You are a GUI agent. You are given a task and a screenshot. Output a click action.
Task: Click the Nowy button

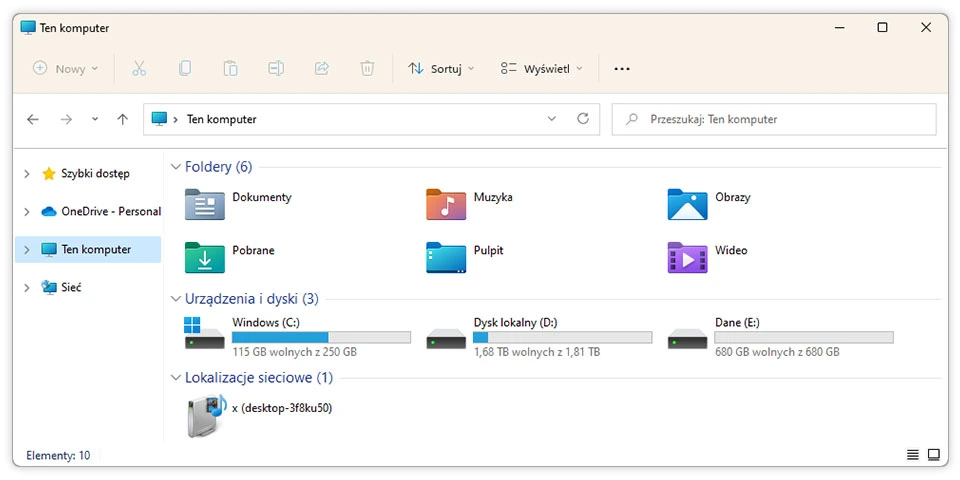click(66, 68)
